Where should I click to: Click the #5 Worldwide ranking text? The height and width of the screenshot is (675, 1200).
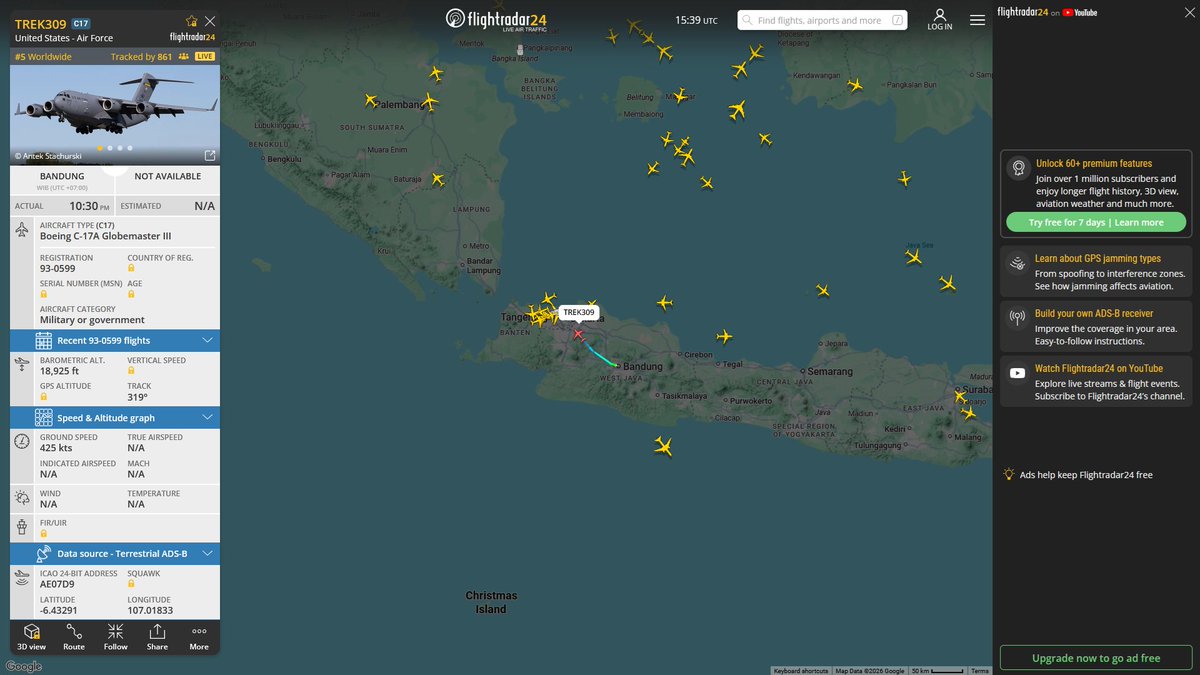pos(43,57)
